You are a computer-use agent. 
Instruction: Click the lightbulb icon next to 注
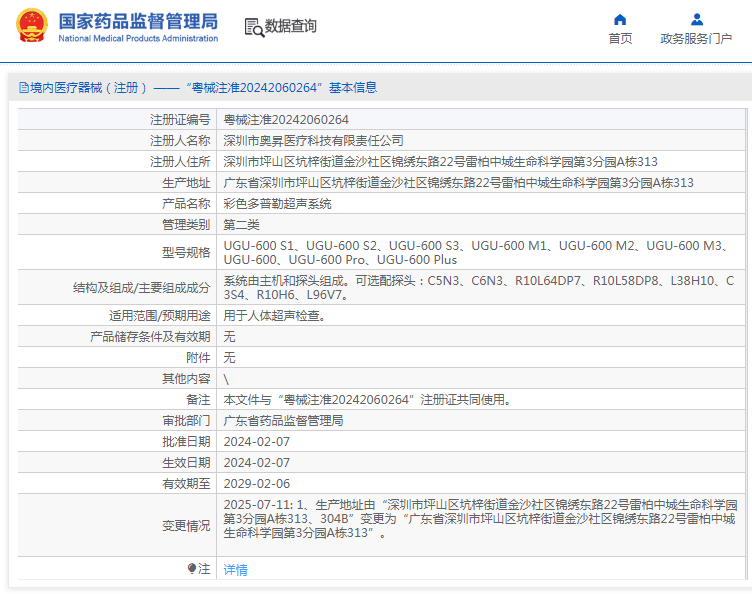point(192,568)
